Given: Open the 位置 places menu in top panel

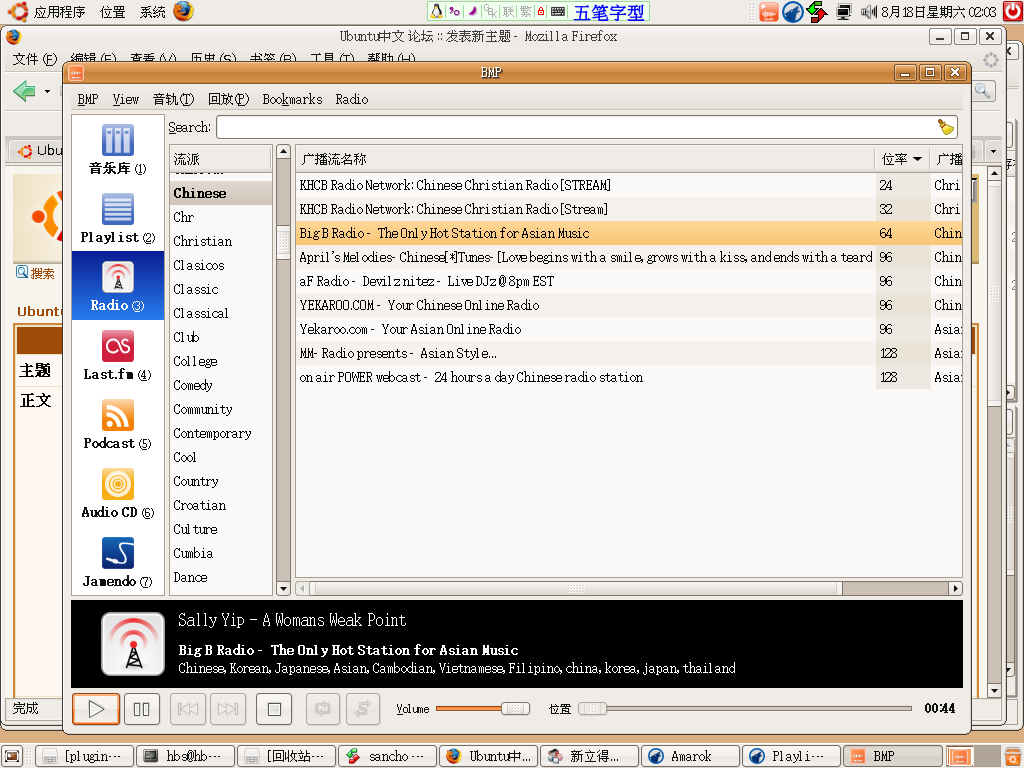Looking at the screenshot, I should coord(112,12).
